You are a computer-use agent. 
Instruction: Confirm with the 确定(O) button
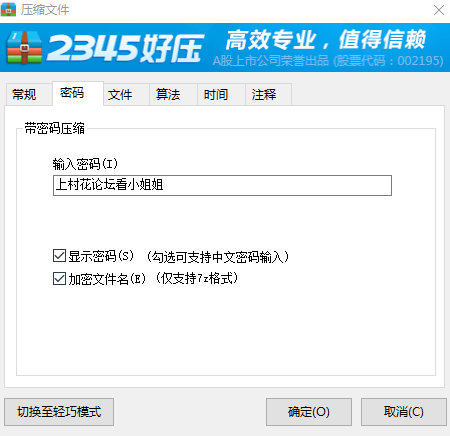pos(309,412)
